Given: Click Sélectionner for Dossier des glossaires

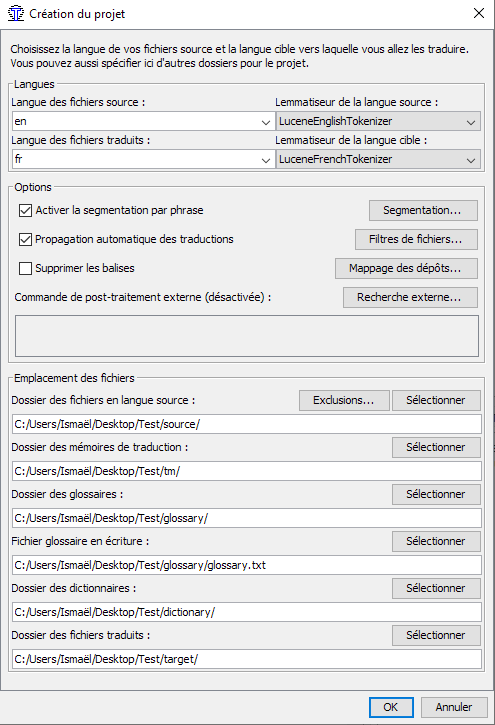Looking at the screenshot, I should [x=436, y=494].
